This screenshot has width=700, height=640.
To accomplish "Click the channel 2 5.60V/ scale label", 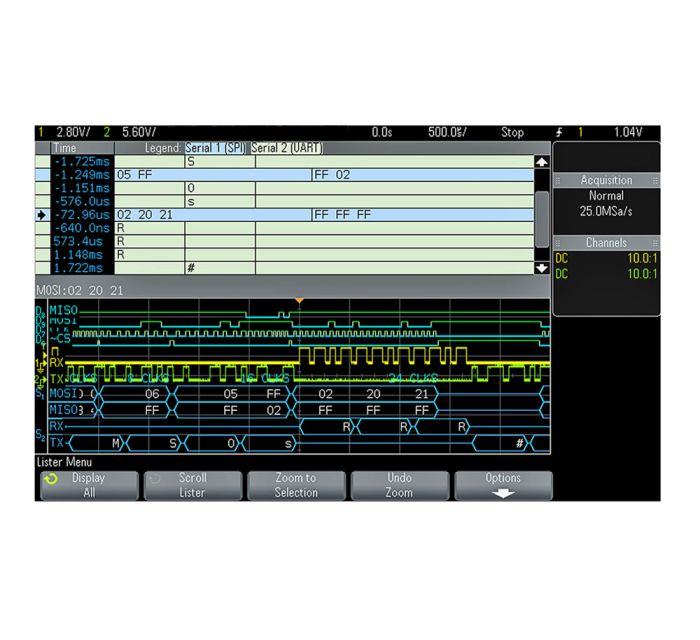I will (139, 132).
